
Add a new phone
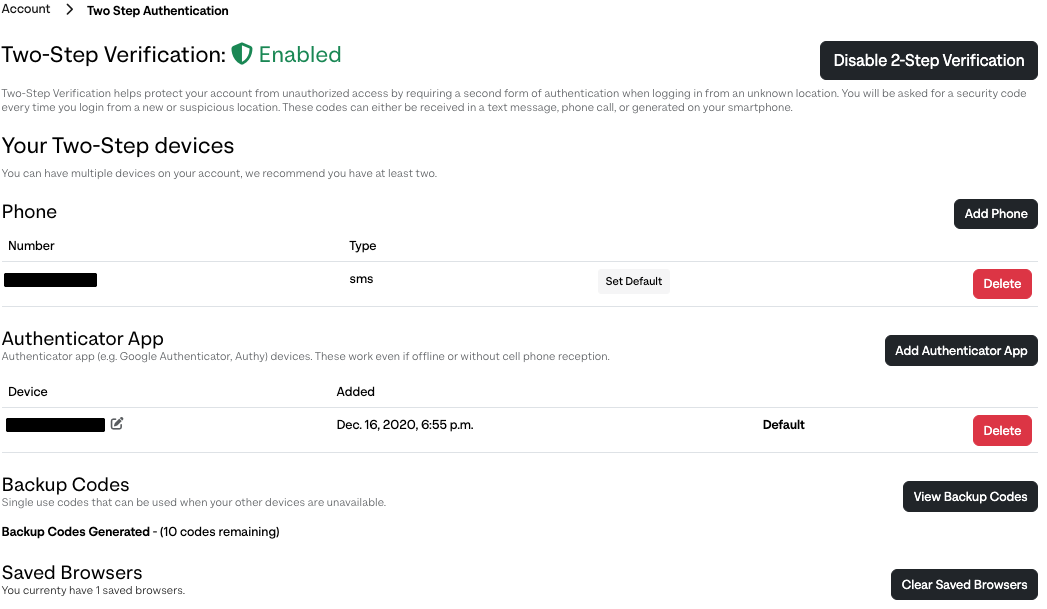[996, 214]
